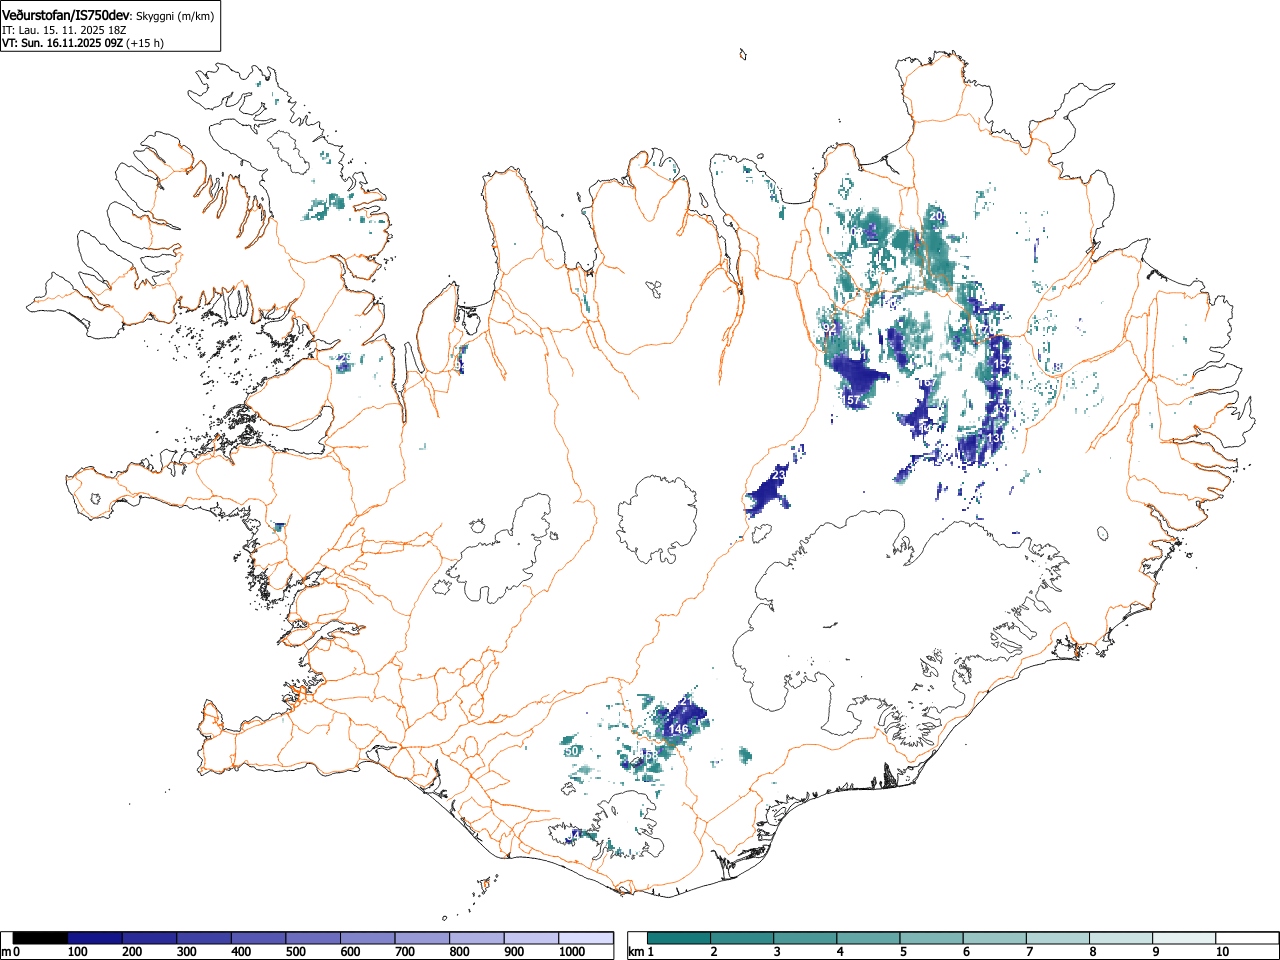1280x960 pixels.
Task: Select the 8–9 km legend color segment
Action: [1120, 938]
